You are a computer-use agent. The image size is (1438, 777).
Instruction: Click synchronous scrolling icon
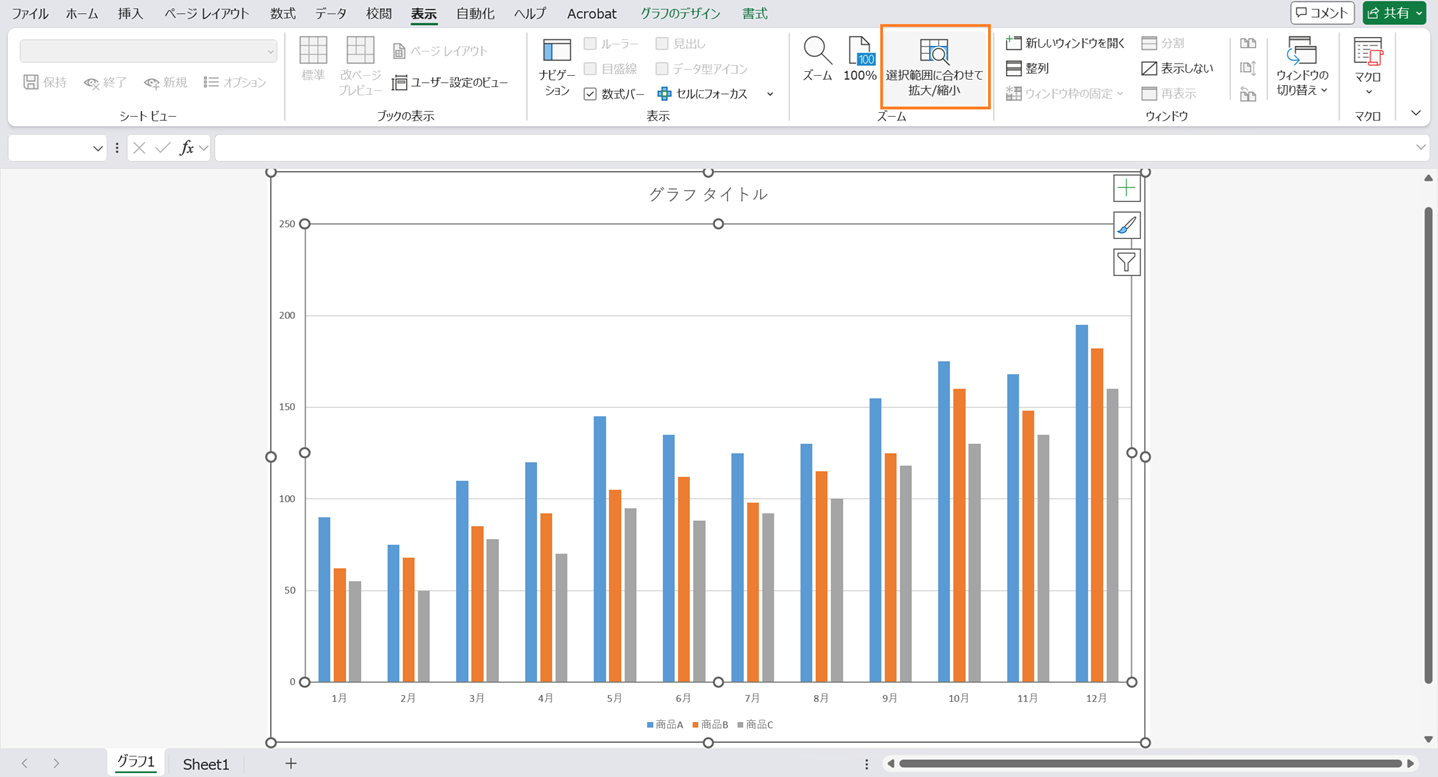coord(1248,68)
